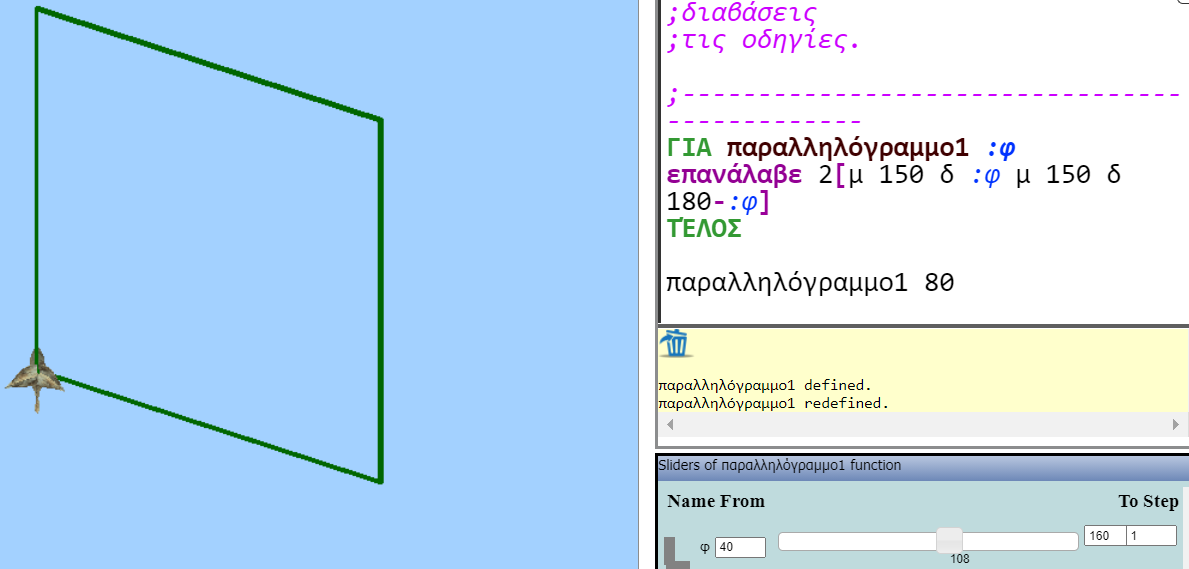The width and height of the screenshot is (1189, 569).
Task: Click the output scrollbar left arrow
Action: pyautogui.click(x=670, y=425)
